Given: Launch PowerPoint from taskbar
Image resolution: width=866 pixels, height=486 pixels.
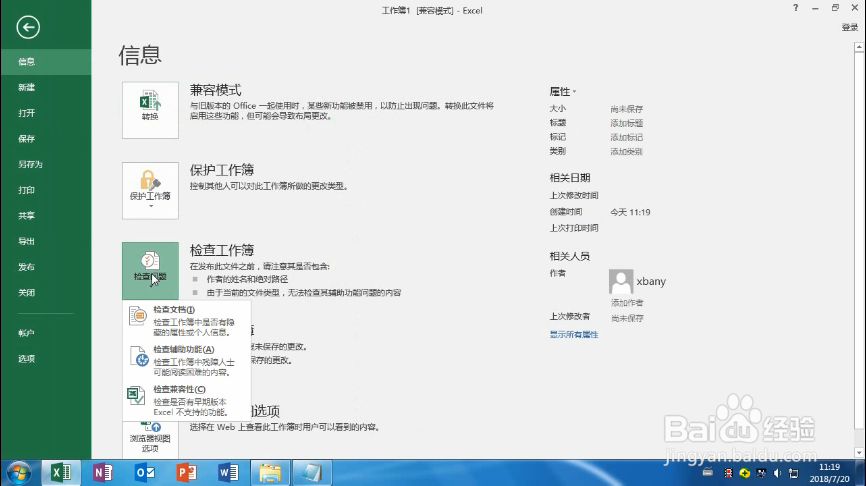Looking at the screenshot, I should click(x=187, y=473).
